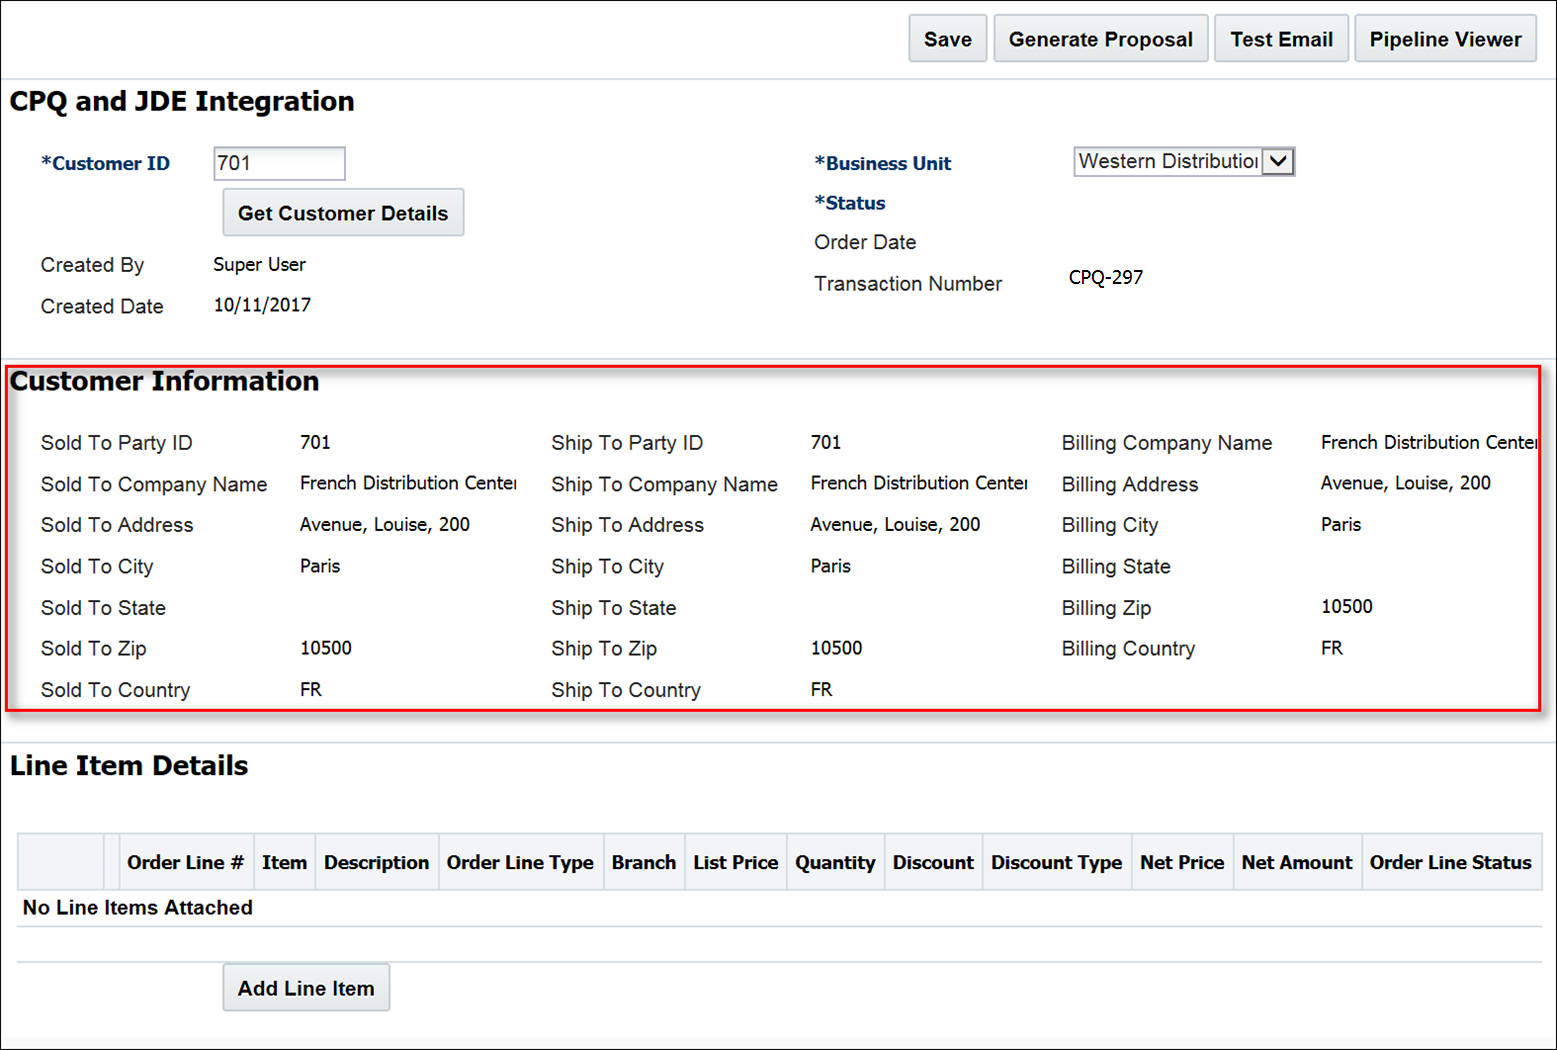Image resolution: width=1557 pixels, height=1050 pixels.
Task: Click the Test Email button
Action: (x=1281, y=38)
